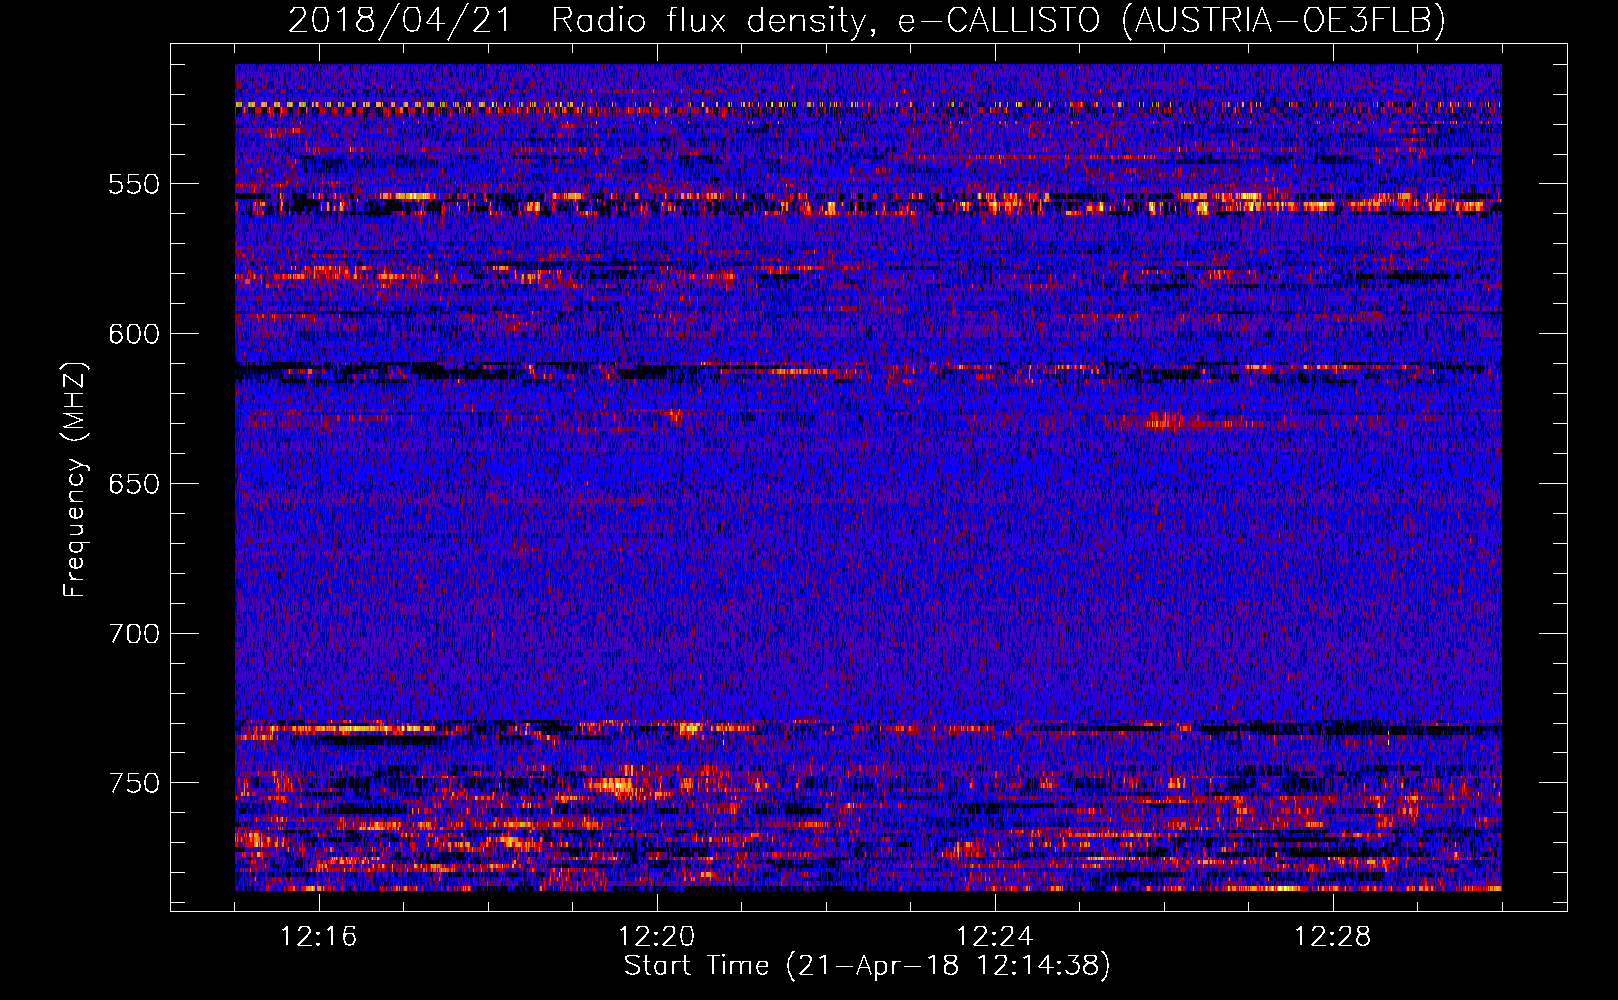Click the 700 frequency tick label
Viewport: 1618px width, 1000px height.
pyautogui.click(x=134, y=634)
